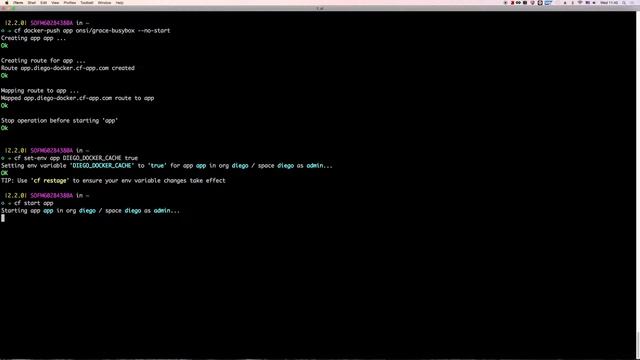The width and height of the screenshot is (640, 360).
Task: Click the 'cf start app' command line
Action: click(x=33, y=203)
